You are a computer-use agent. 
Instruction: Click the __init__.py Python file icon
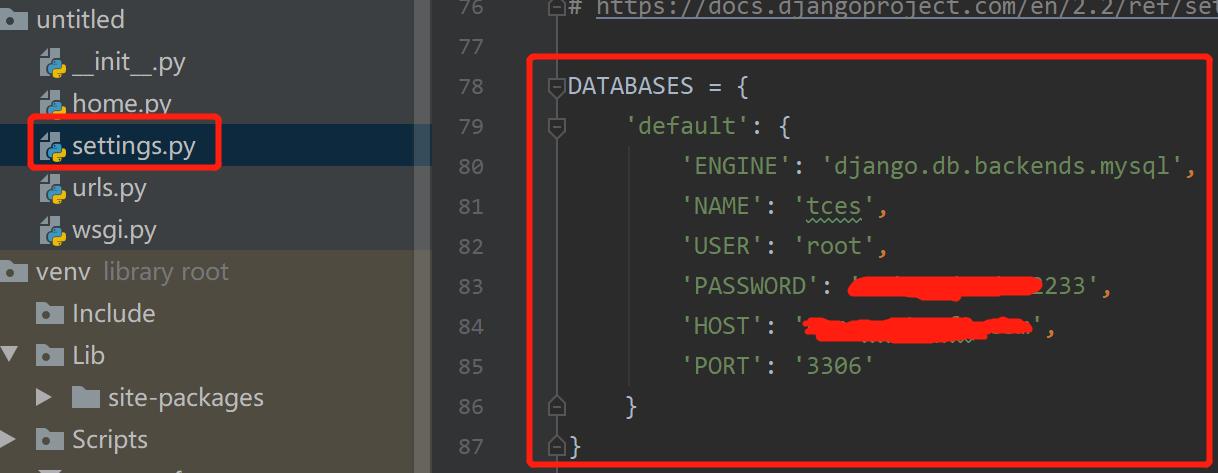click(52, 63)
